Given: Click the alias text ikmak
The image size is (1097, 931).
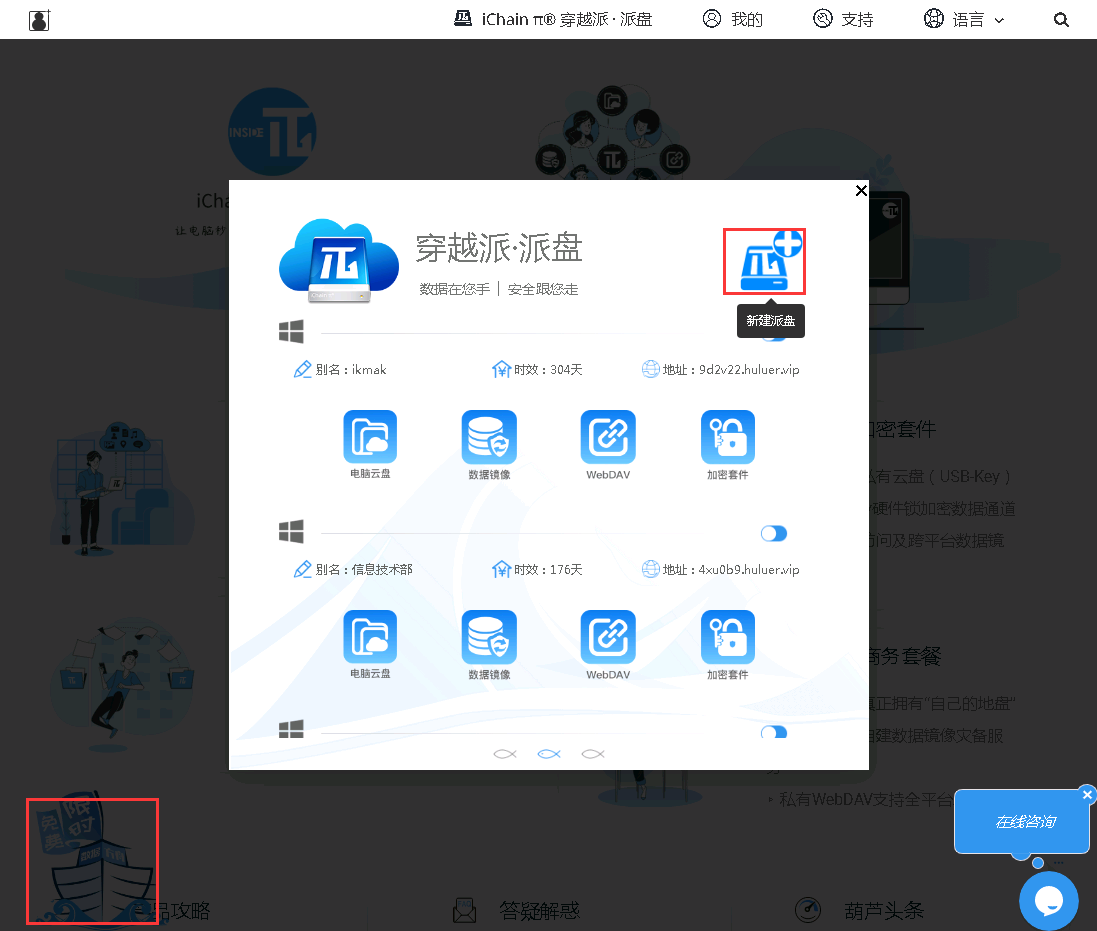Looking at the screenshot, I should 369,369.
